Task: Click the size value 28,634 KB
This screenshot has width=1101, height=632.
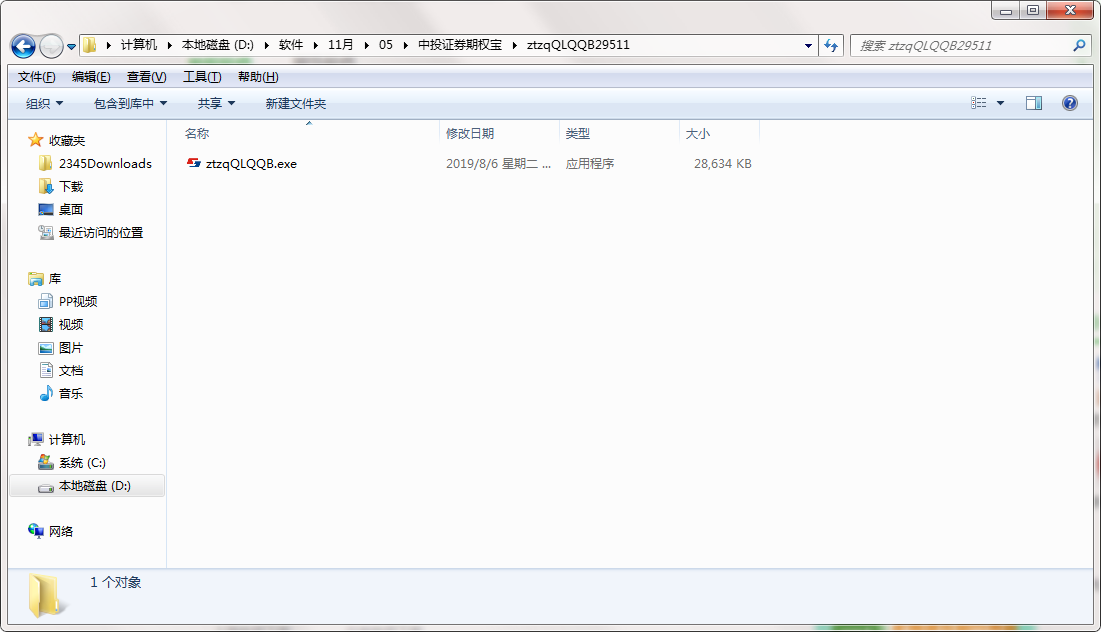Action: 723,164
